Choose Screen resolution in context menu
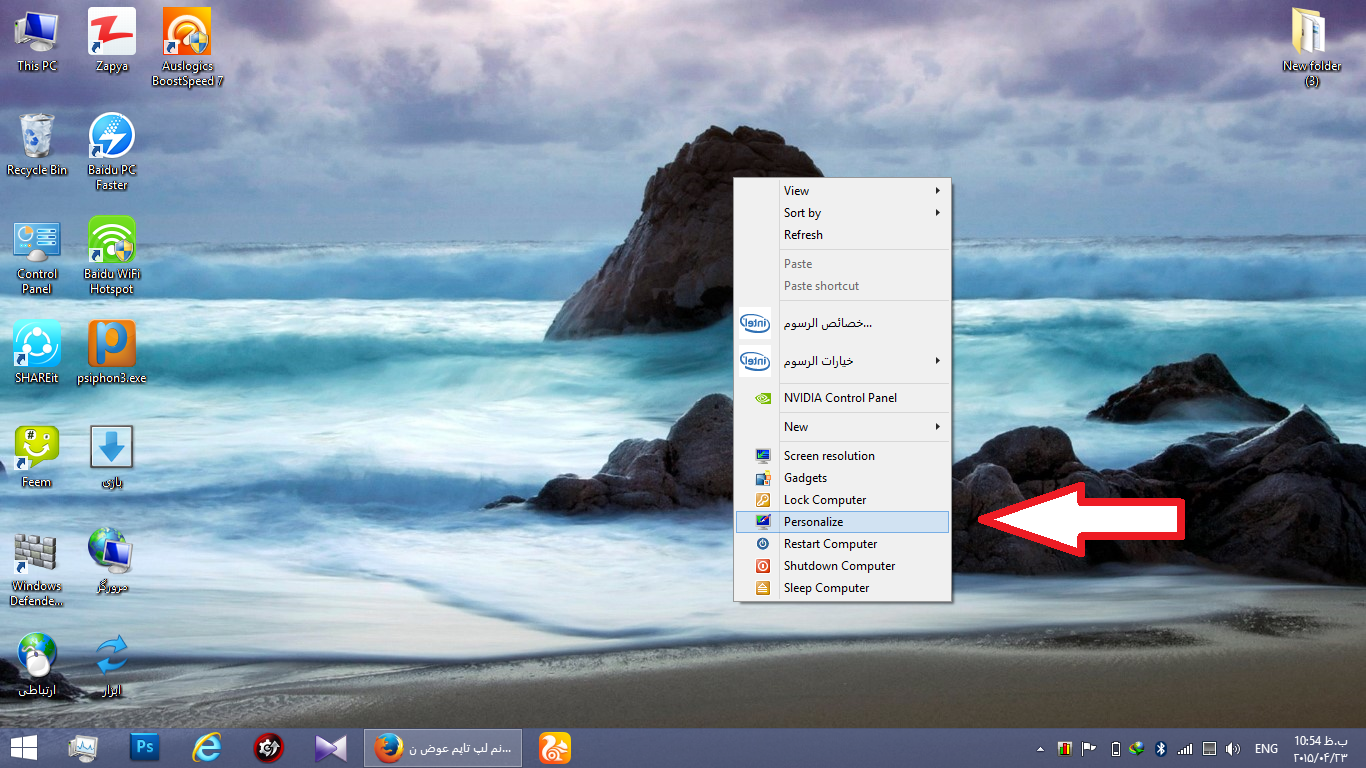1366x768 pixels. pos(842,456)
